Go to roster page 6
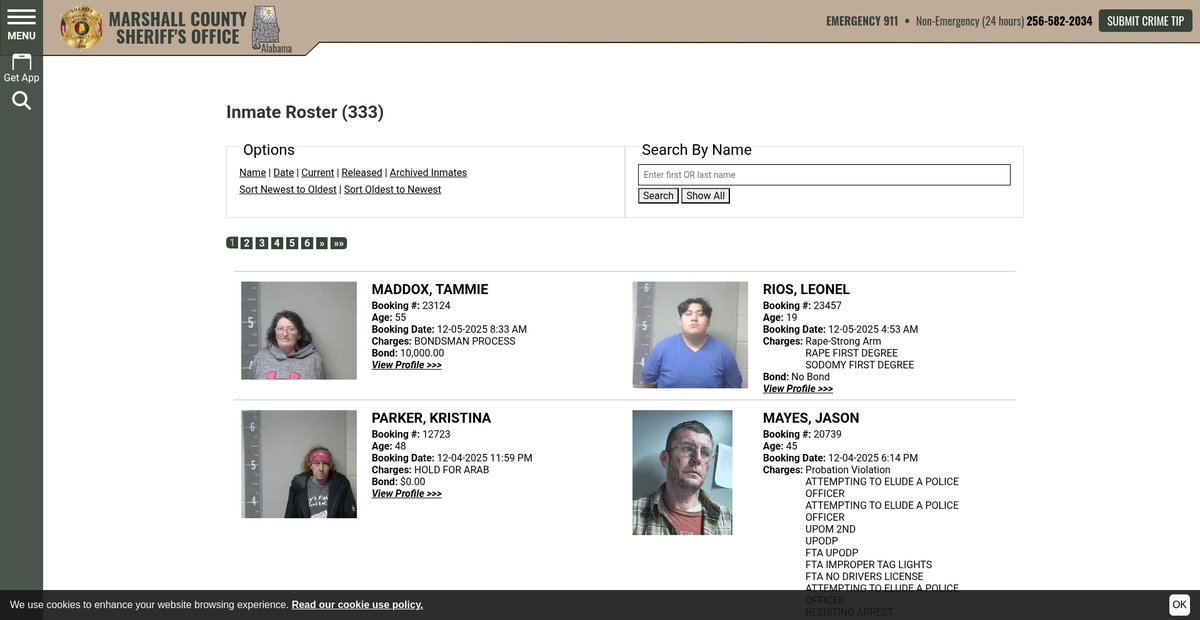This screenshot has height=620, width=1200. pos(307,243)
